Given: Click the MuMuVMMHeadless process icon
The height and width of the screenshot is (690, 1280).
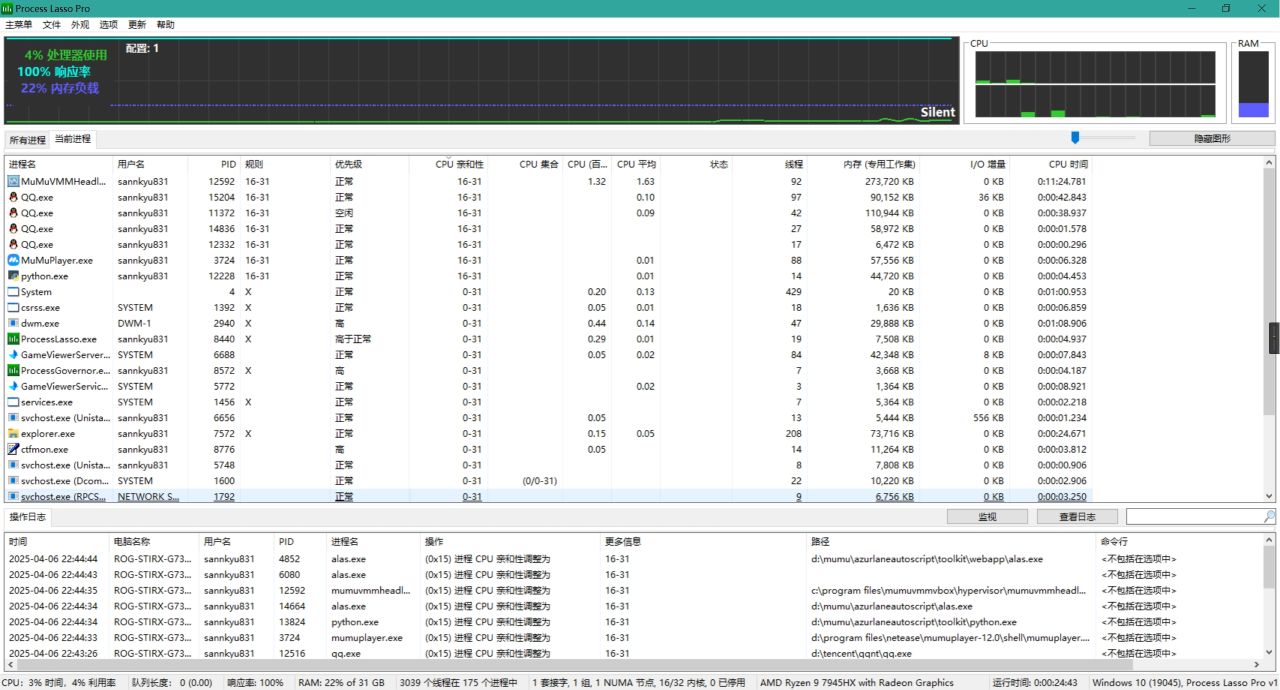Looking at the screenshot, I should click(x=13, y=181).
